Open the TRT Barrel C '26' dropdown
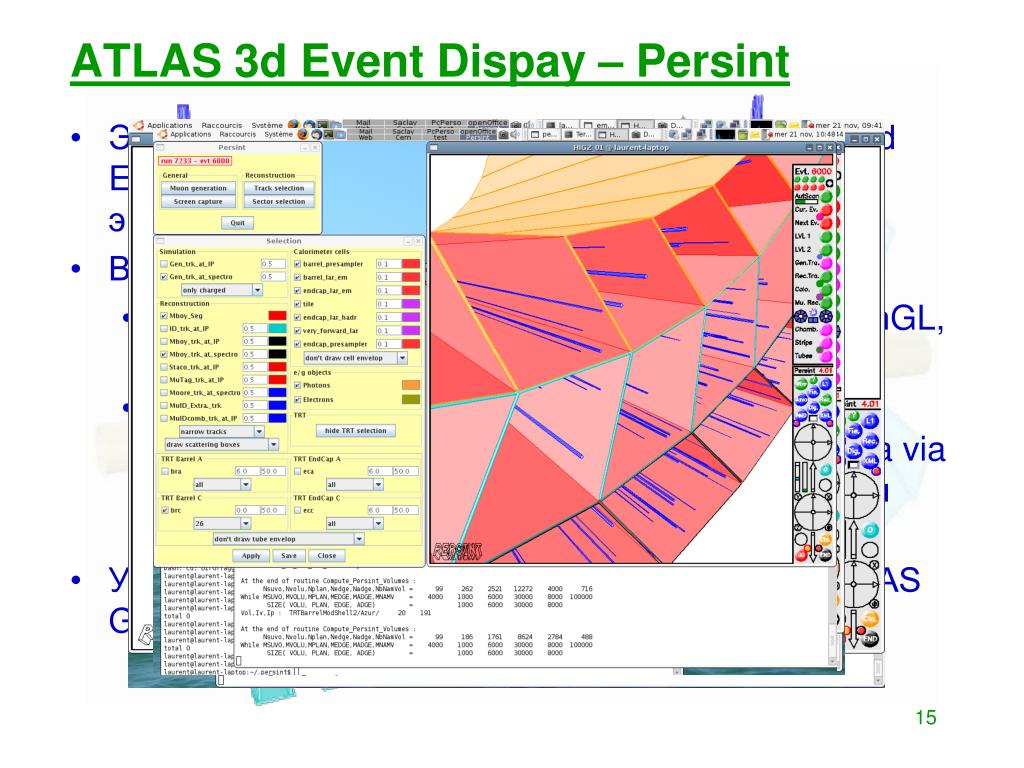 pyautogui.click(x=222, y=524)
